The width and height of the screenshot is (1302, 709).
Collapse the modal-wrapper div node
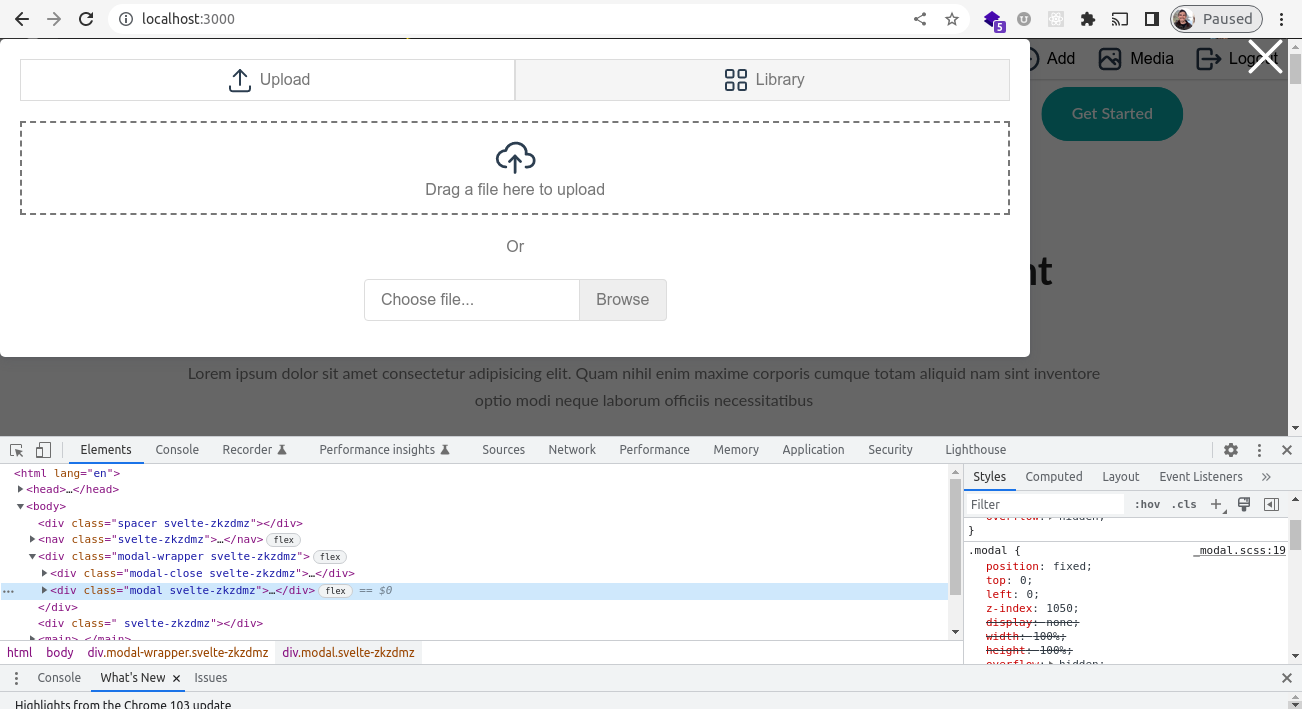tap(33, 557)
